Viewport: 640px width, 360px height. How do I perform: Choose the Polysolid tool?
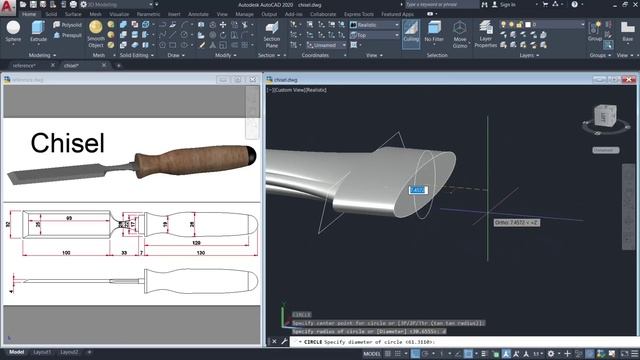67,25
